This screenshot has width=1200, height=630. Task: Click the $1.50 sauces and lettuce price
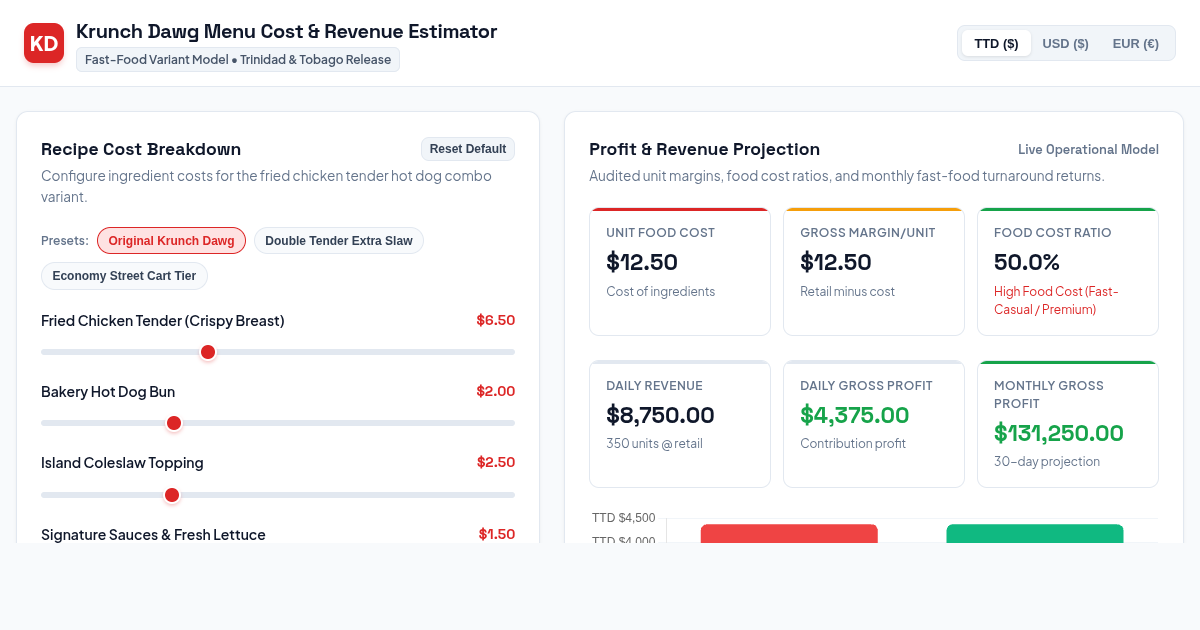coord(496,534)
